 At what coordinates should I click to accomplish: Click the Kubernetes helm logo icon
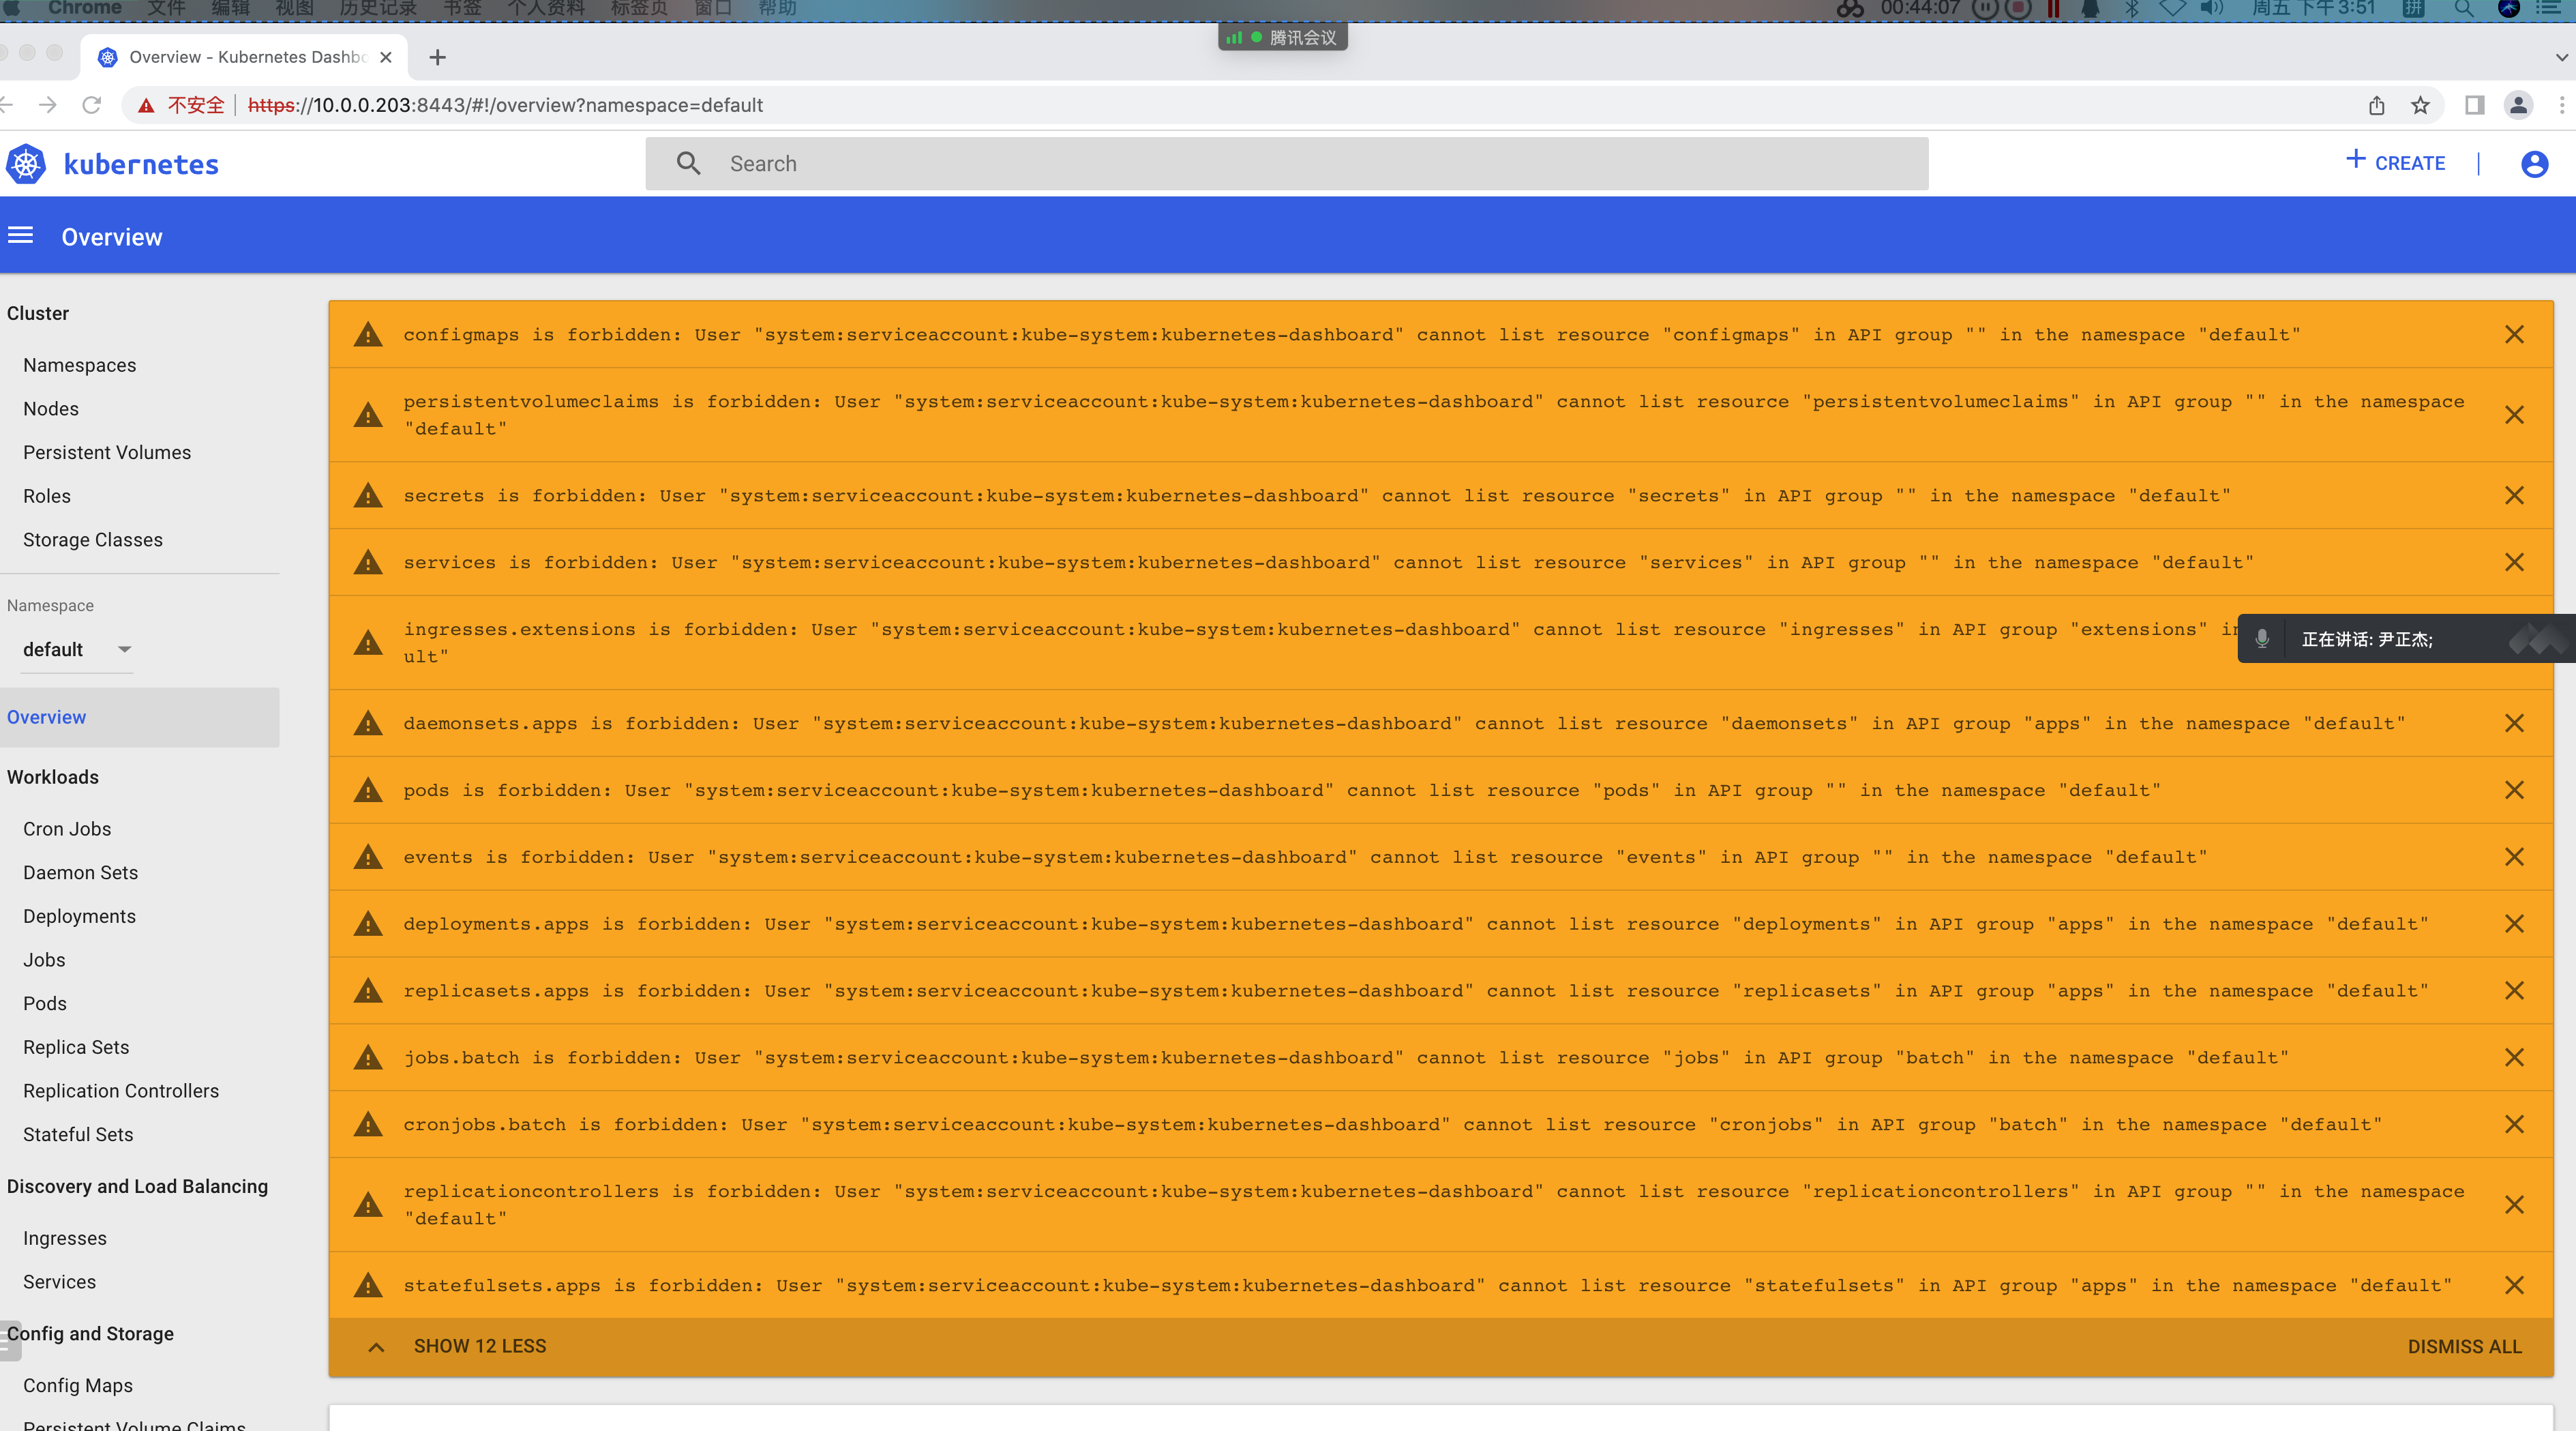(x=26, y=164)
